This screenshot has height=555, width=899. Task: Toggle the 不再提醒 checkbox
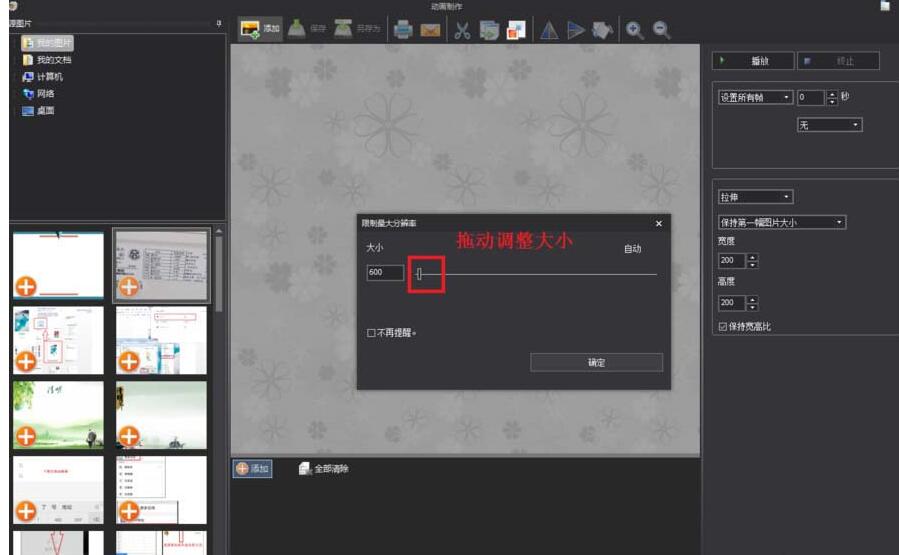click(371, 333)
